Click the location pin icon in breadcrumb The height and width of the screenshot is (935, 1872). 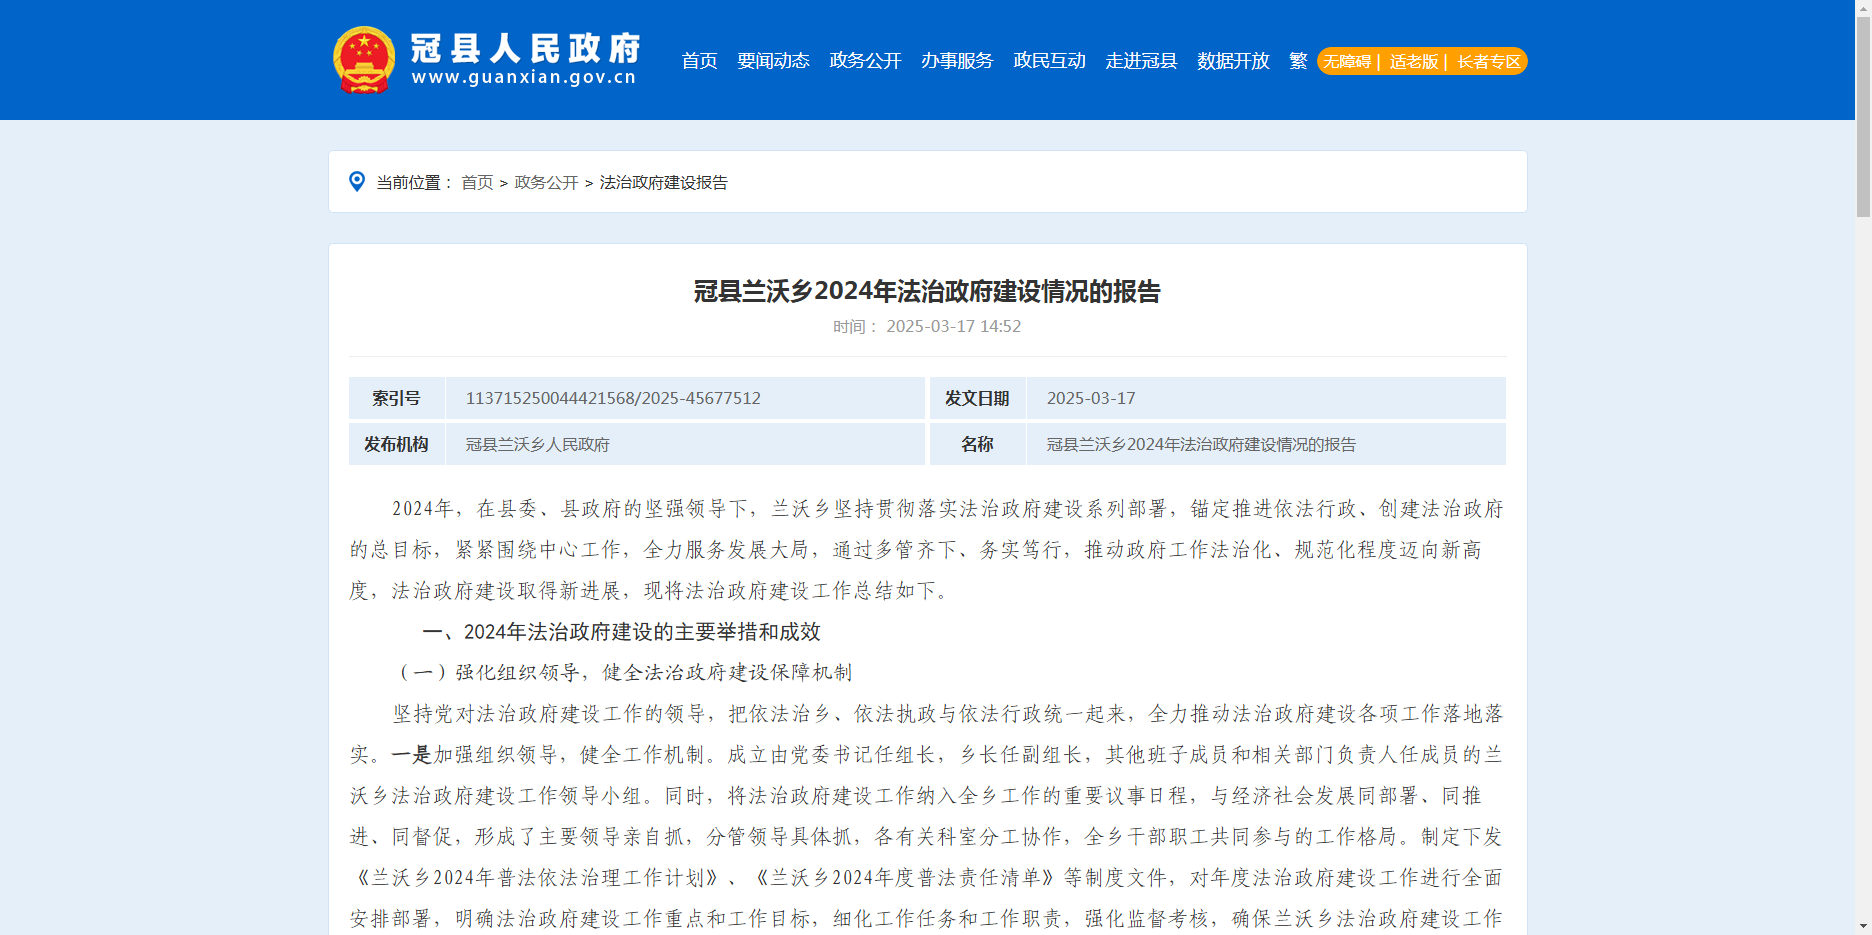pos(357,181)
